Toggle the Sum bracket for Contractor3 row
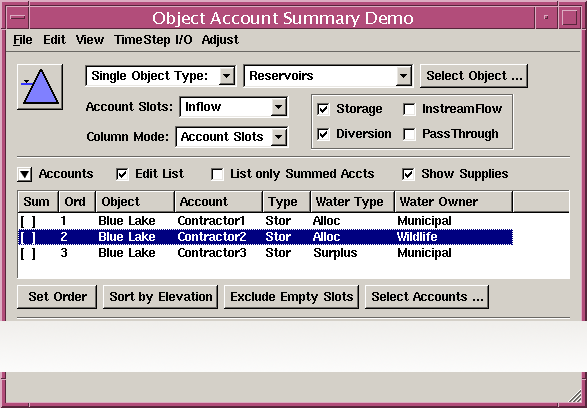587x408 pixels. click(28, 253)
